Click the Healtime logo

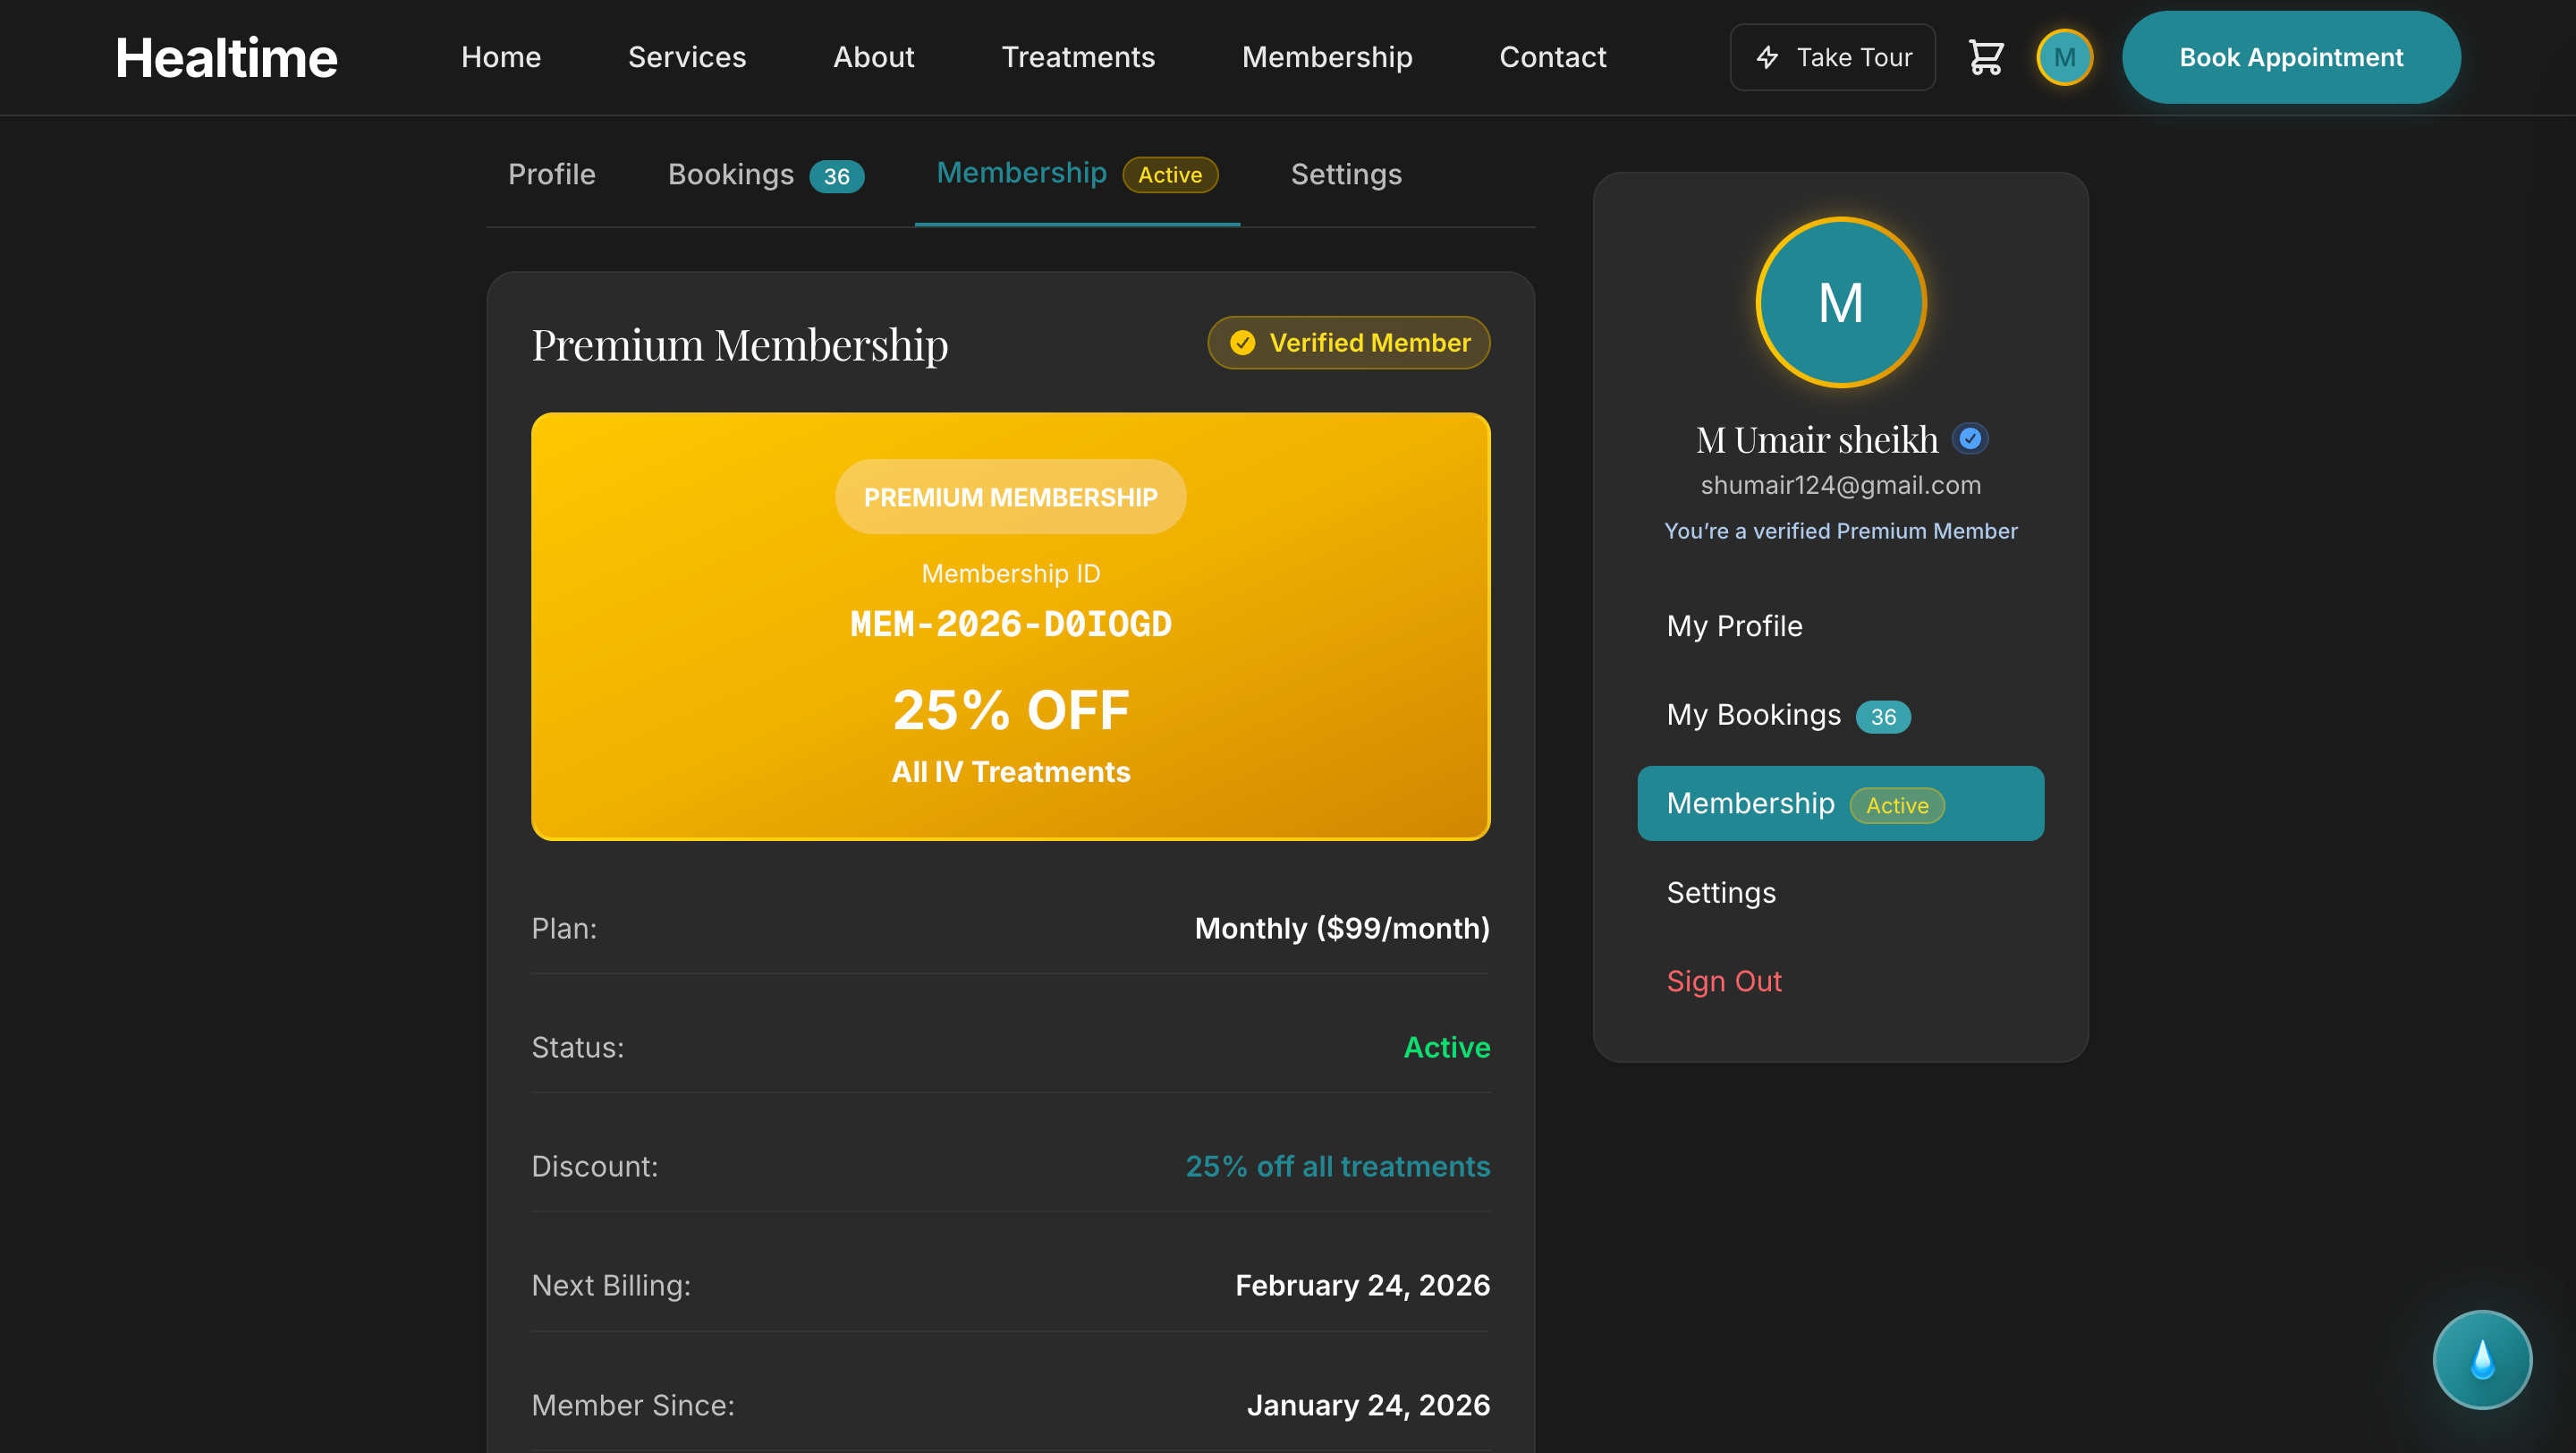227,57
